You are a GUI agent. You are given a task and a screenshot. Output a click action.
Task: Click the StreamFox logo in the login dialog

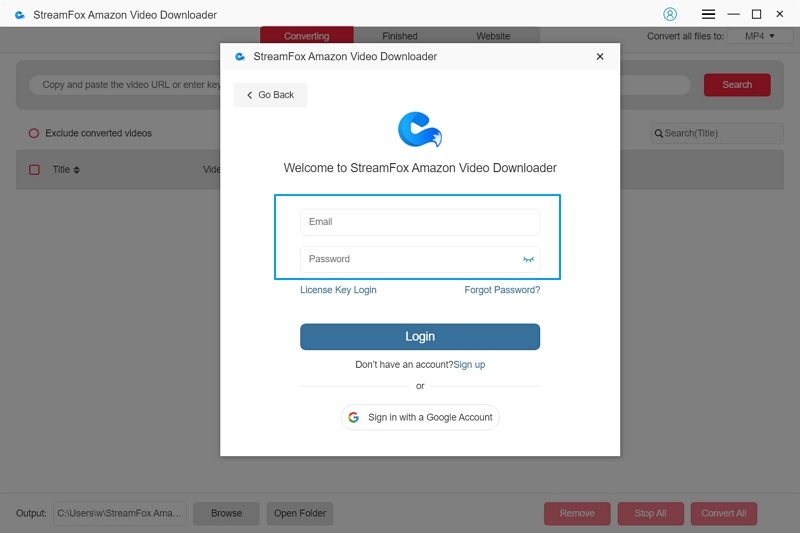coord(420,130)
